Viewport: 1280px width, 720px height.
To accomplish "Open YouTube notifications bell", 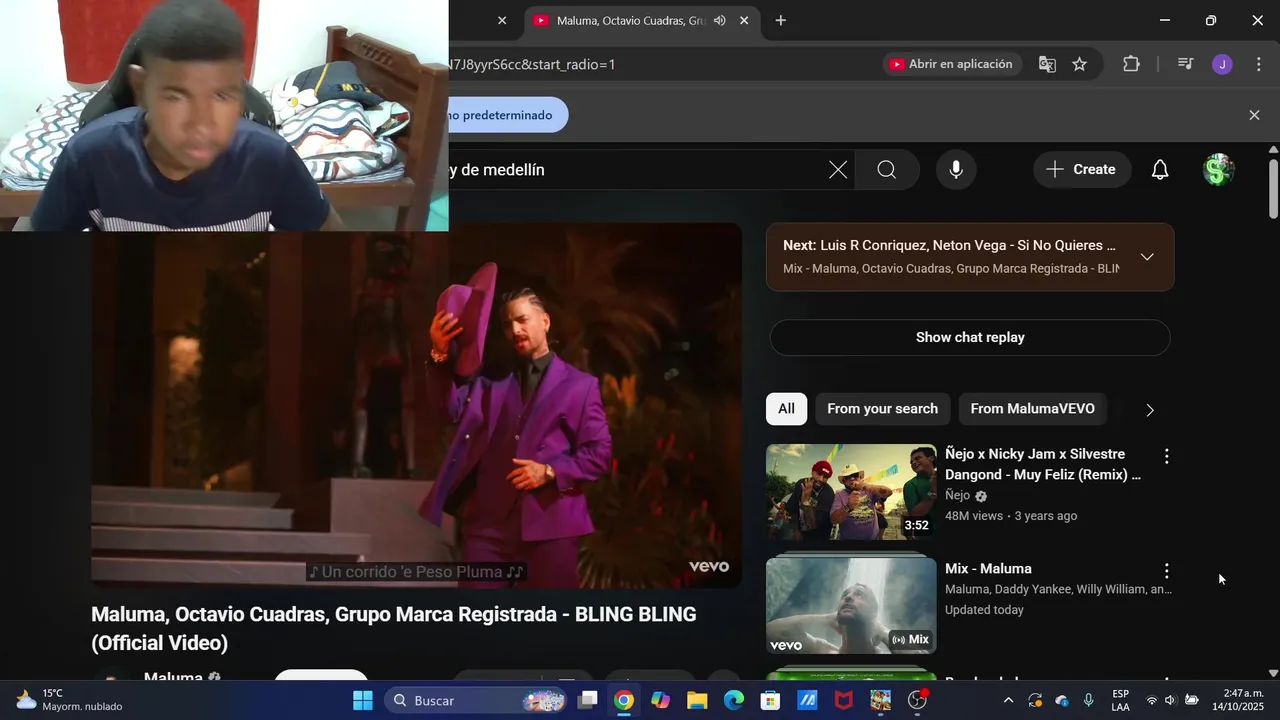I will (x=1160, y=170).
